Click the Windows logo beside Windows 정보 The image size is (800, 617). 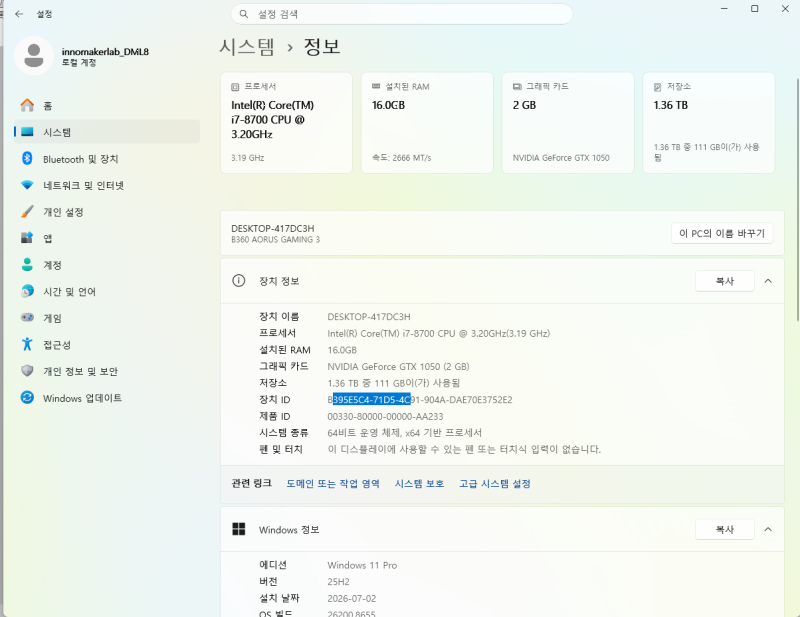coord(238,529)
